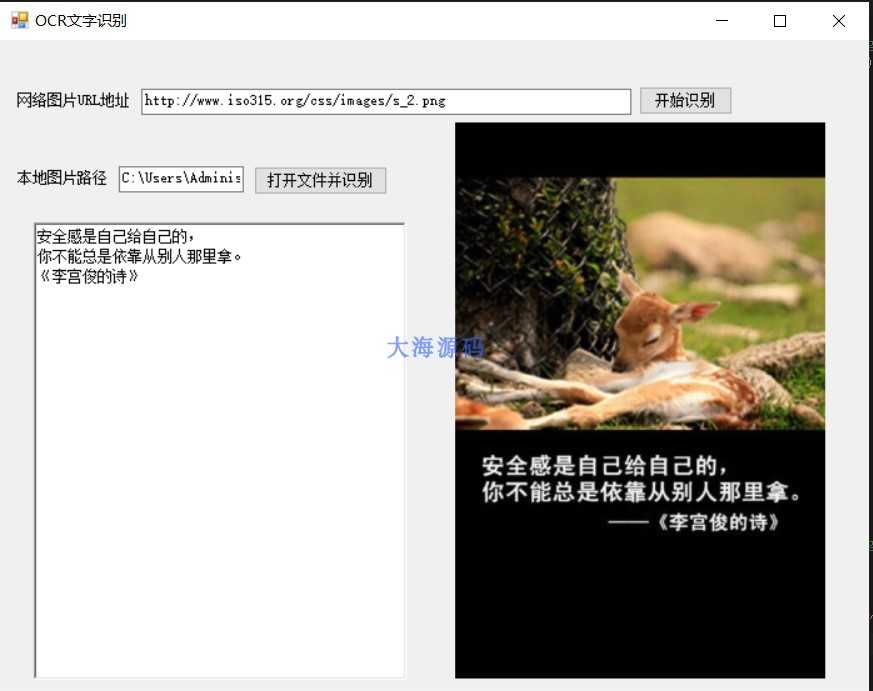
Task: Click the 开始识别 button
Action: click(x=685, y=101)
